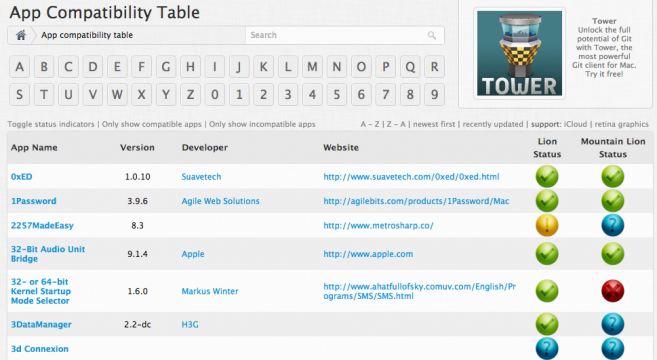Filter apps by letter Z

pos(190,95)
